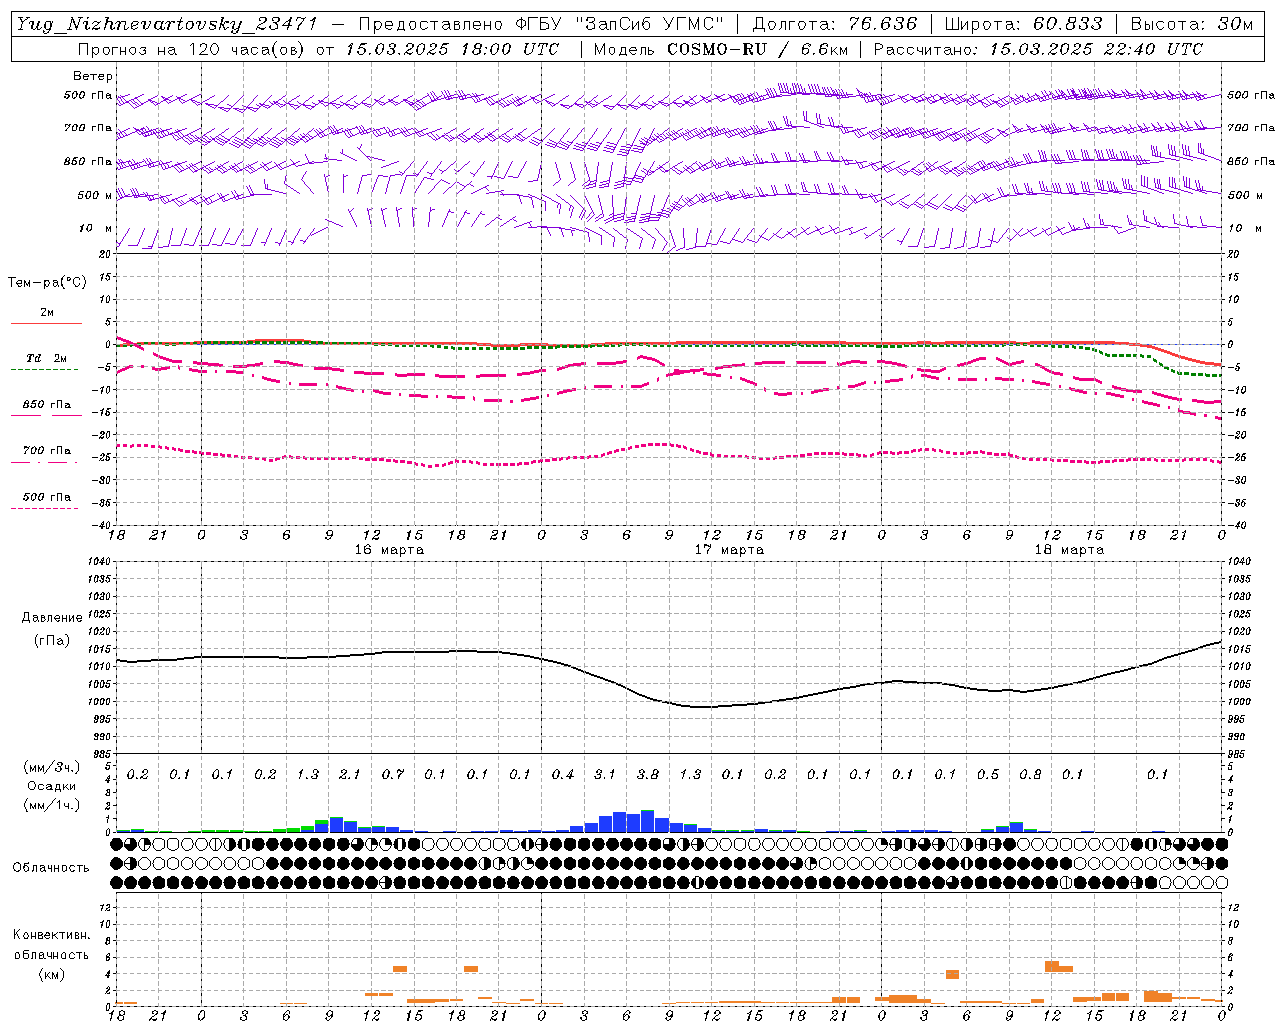Click the Конвективн. label of convective cloud panel
1280x1024 pixels.
(51, 935)
